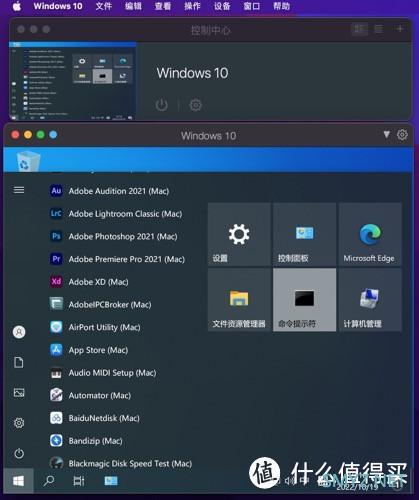Open Adobe XD (Mac) icon
The height and width of the screenshot is (500, 419).
(56, 281)
